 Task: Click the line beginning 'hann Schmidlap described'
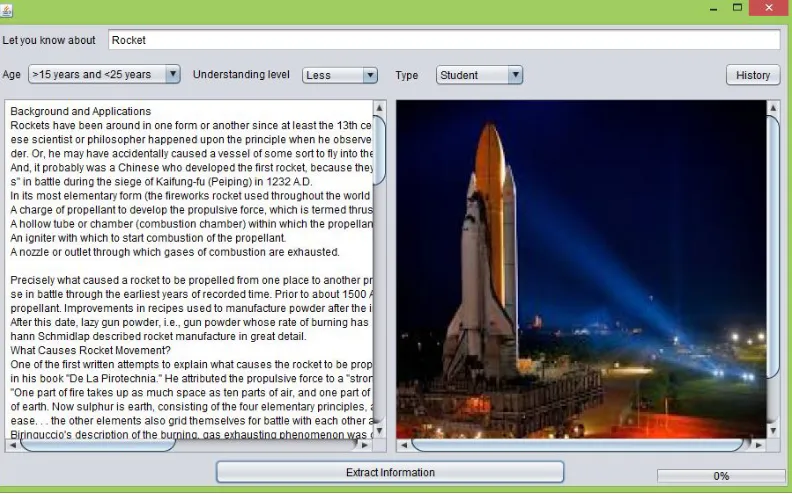point(158,336)
